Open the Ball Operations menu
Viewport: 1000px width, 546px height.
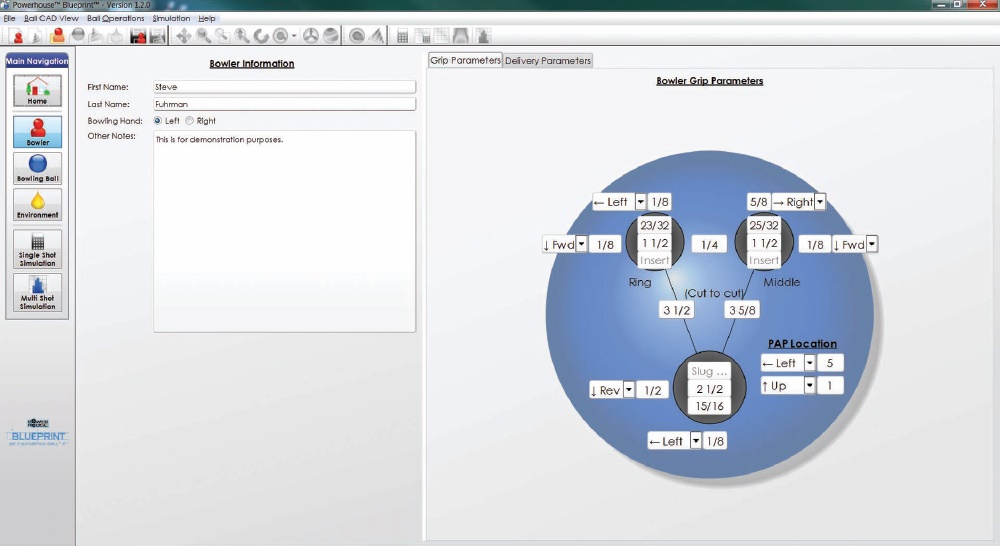point(115,18)
